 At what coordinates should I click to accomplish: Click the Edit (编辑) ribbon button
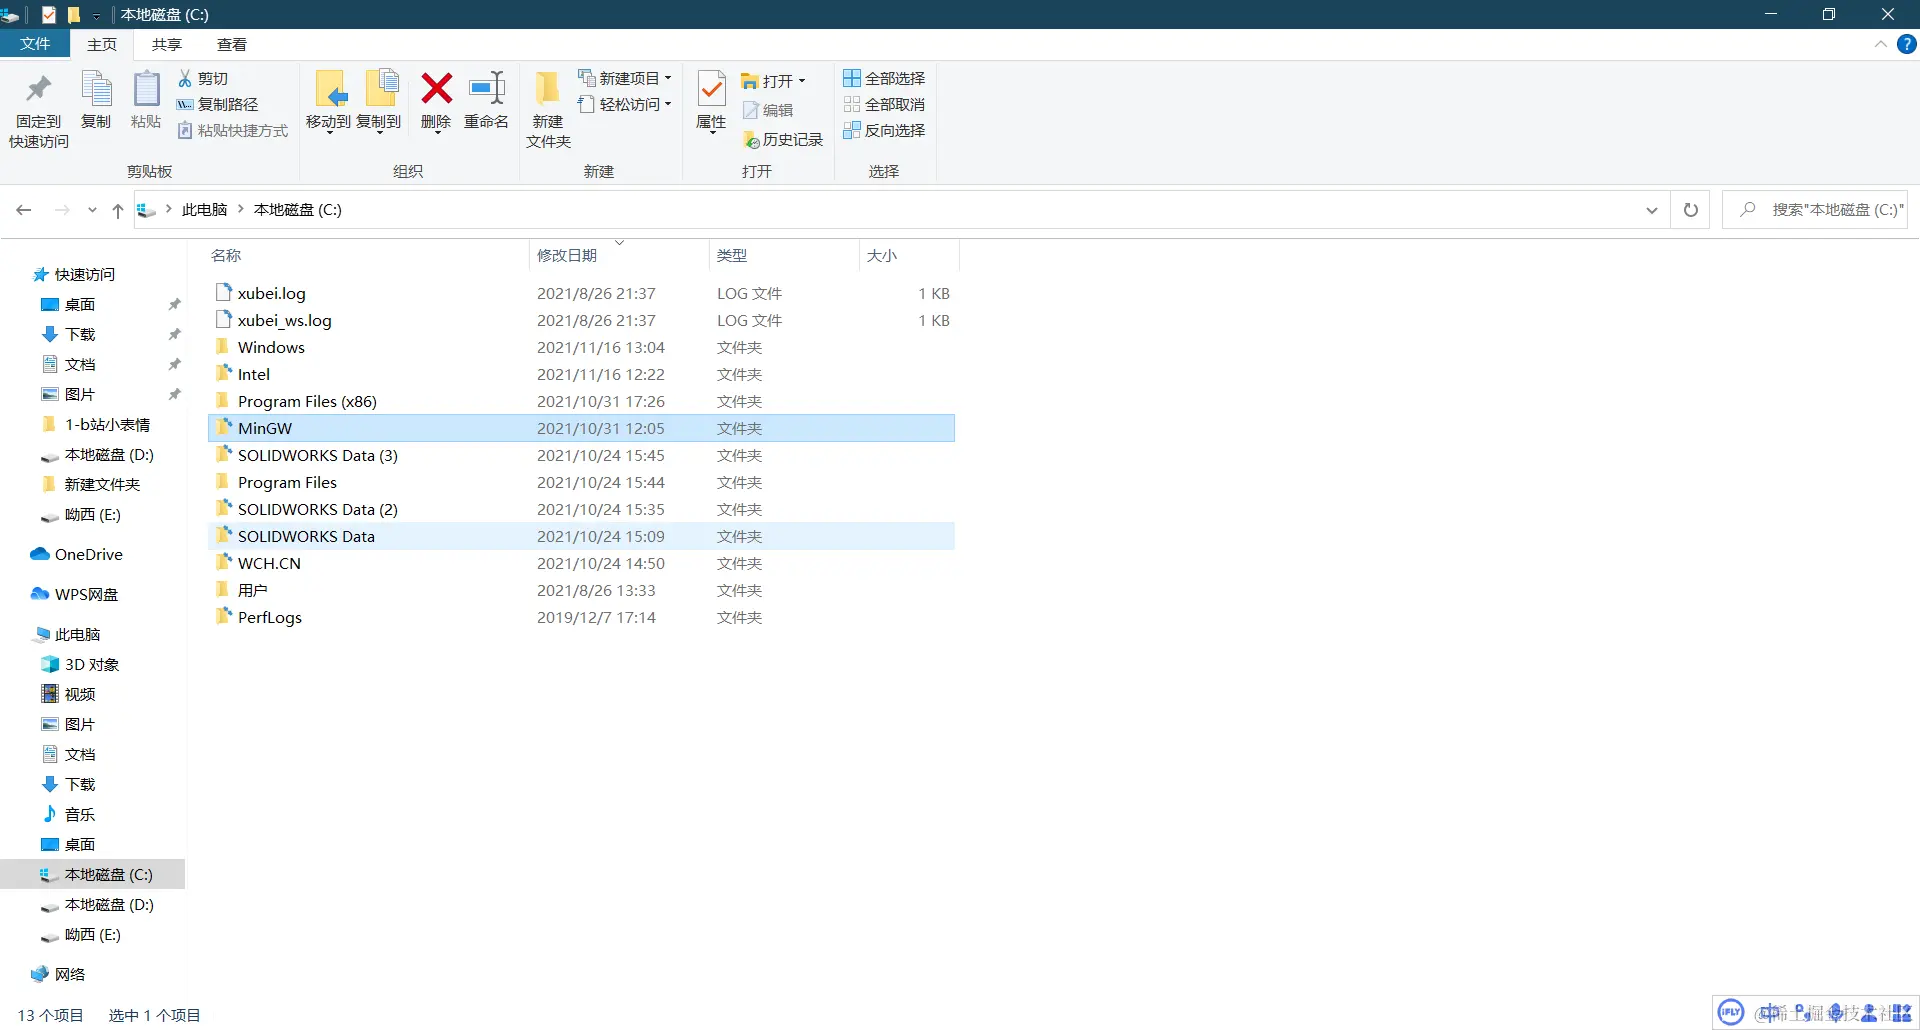(x=768, y=110)
